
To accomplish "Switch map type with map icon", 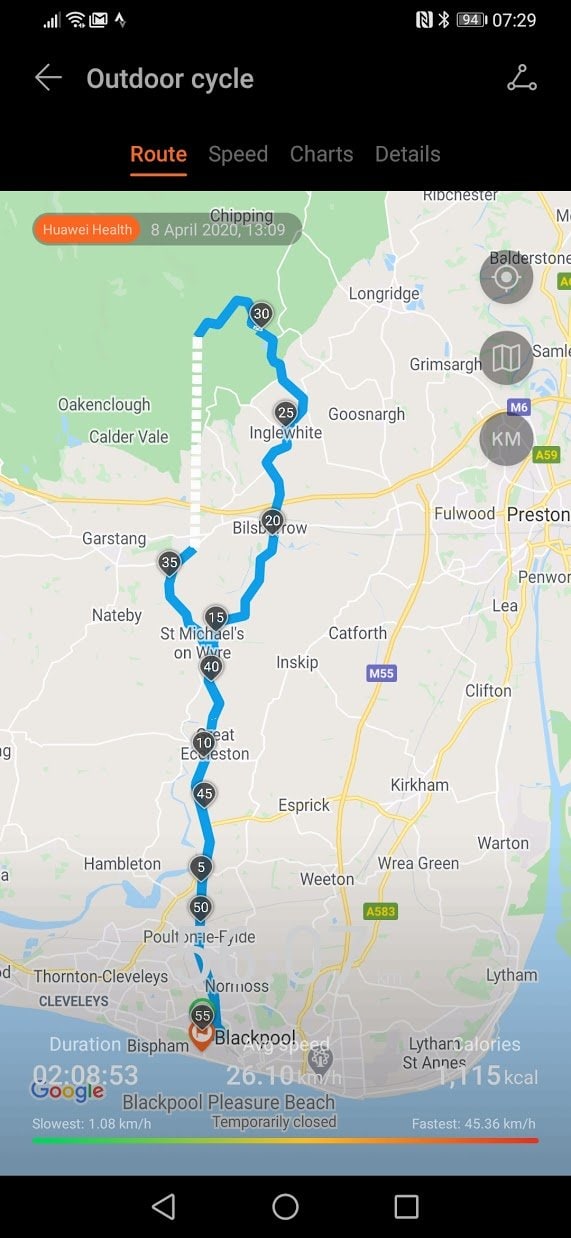I will (506, 358).
